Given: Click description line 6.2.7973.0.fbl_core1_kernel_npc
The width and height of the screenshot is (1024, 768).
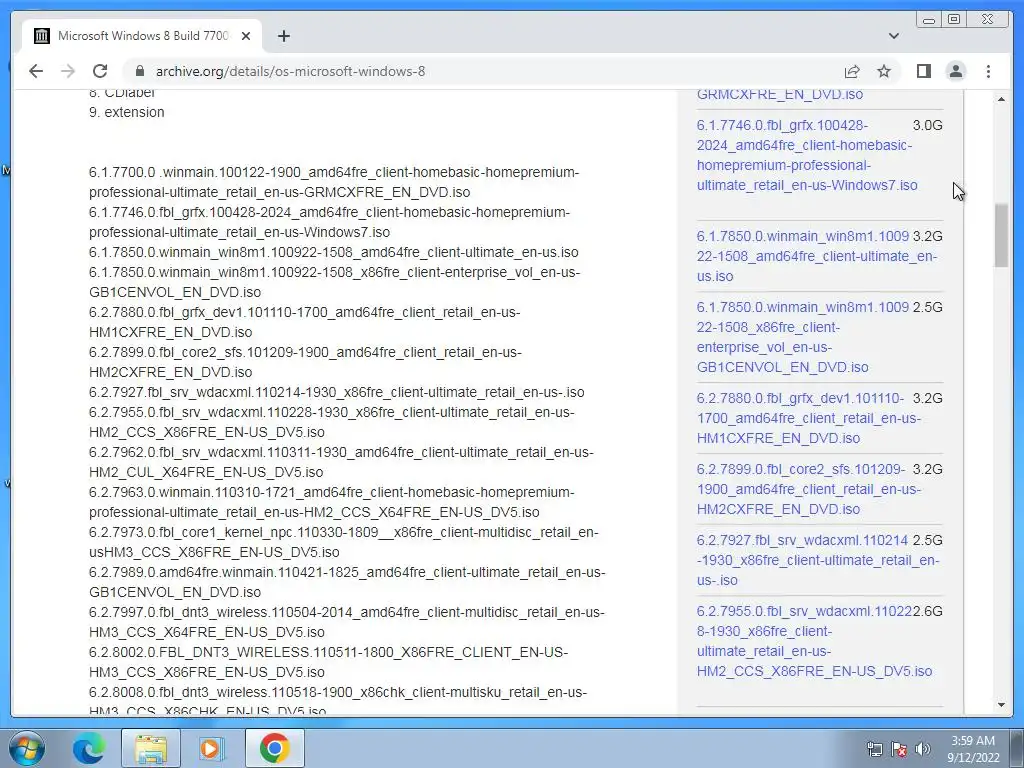Looking at the screenshot, I should point(344,541).
